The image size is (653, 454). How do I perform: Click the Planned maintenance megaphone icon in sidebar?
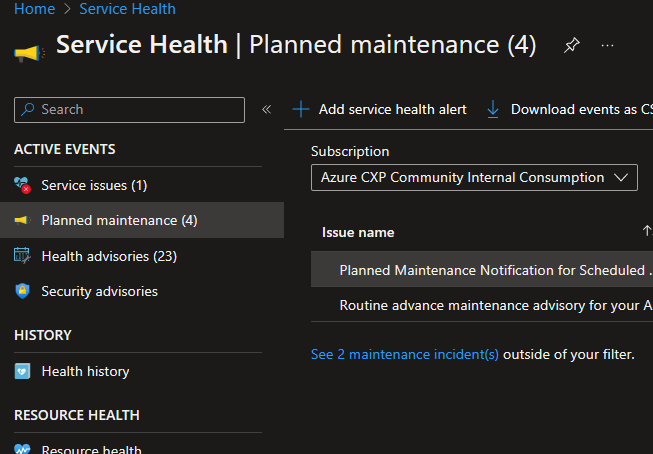(22, 220)
